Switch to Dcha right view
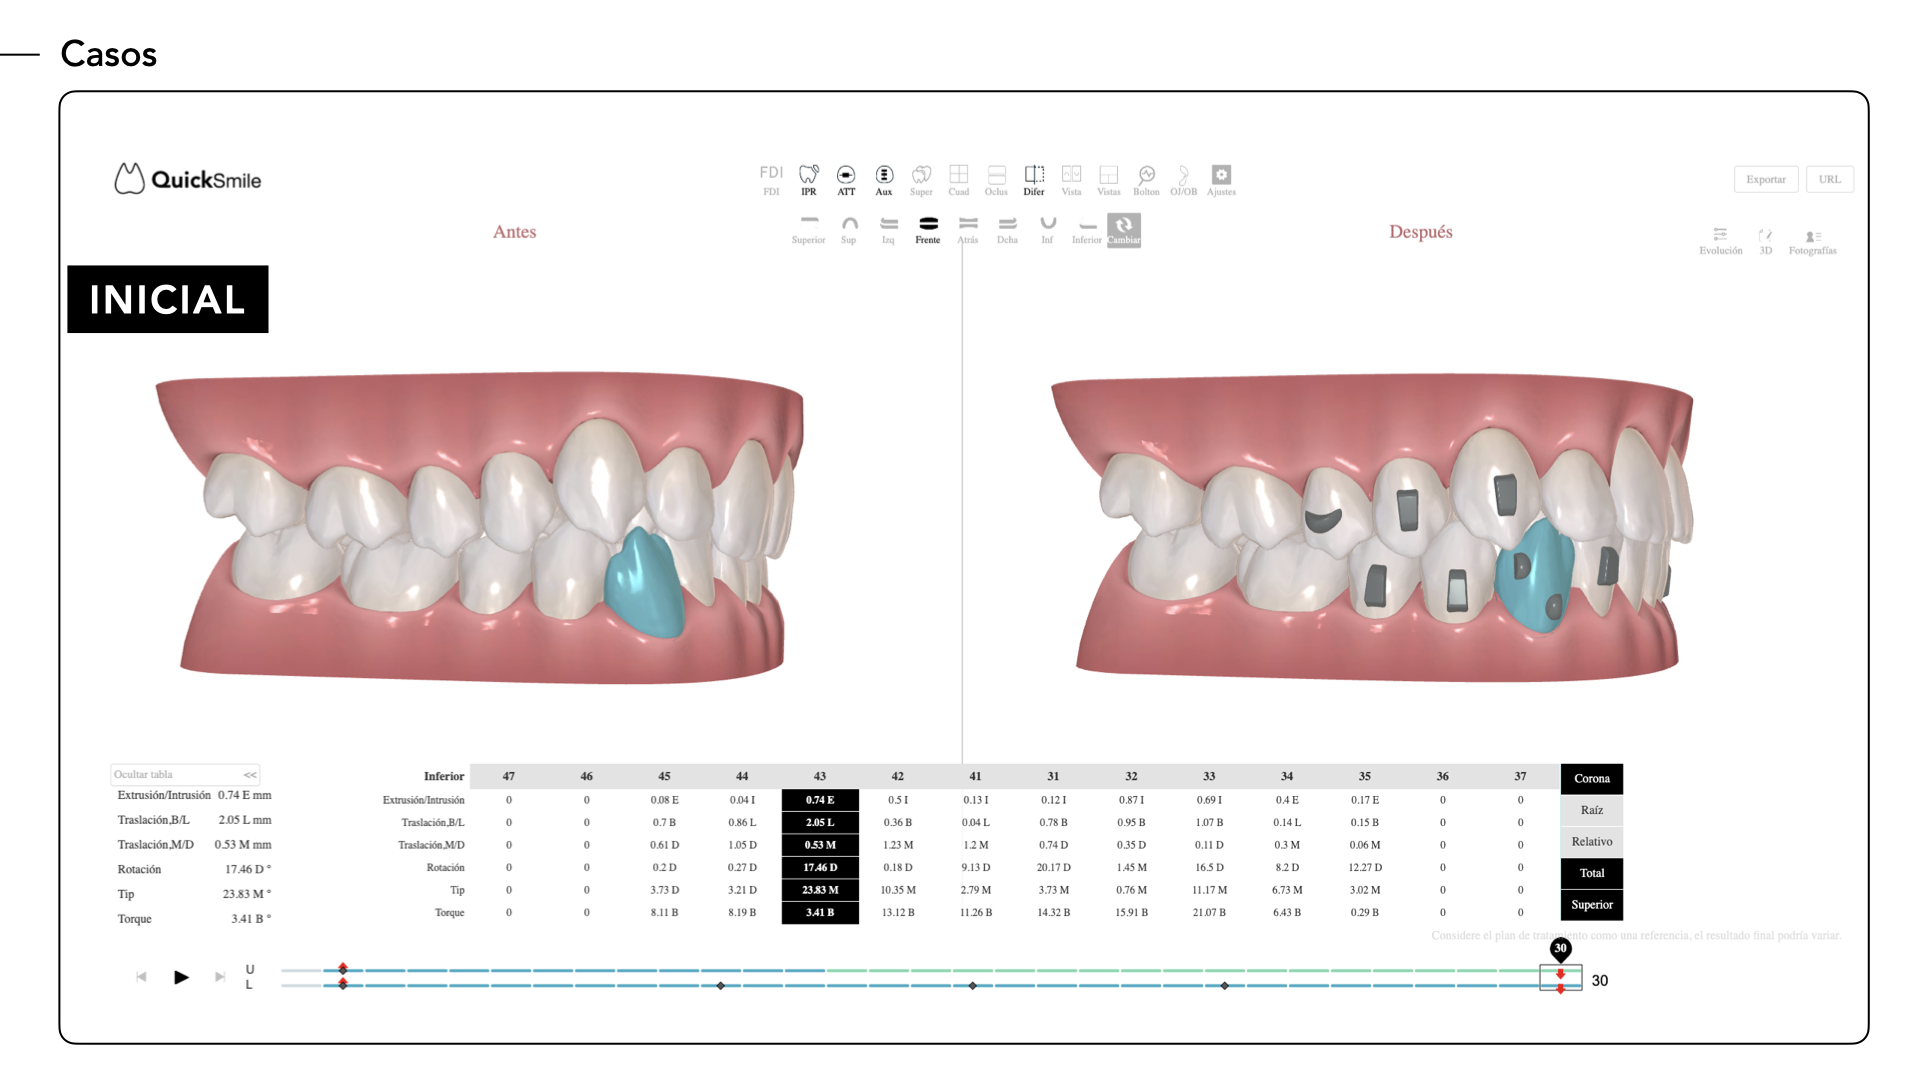This screenshot has width=1920, height=1080. tap(1007, 230)
